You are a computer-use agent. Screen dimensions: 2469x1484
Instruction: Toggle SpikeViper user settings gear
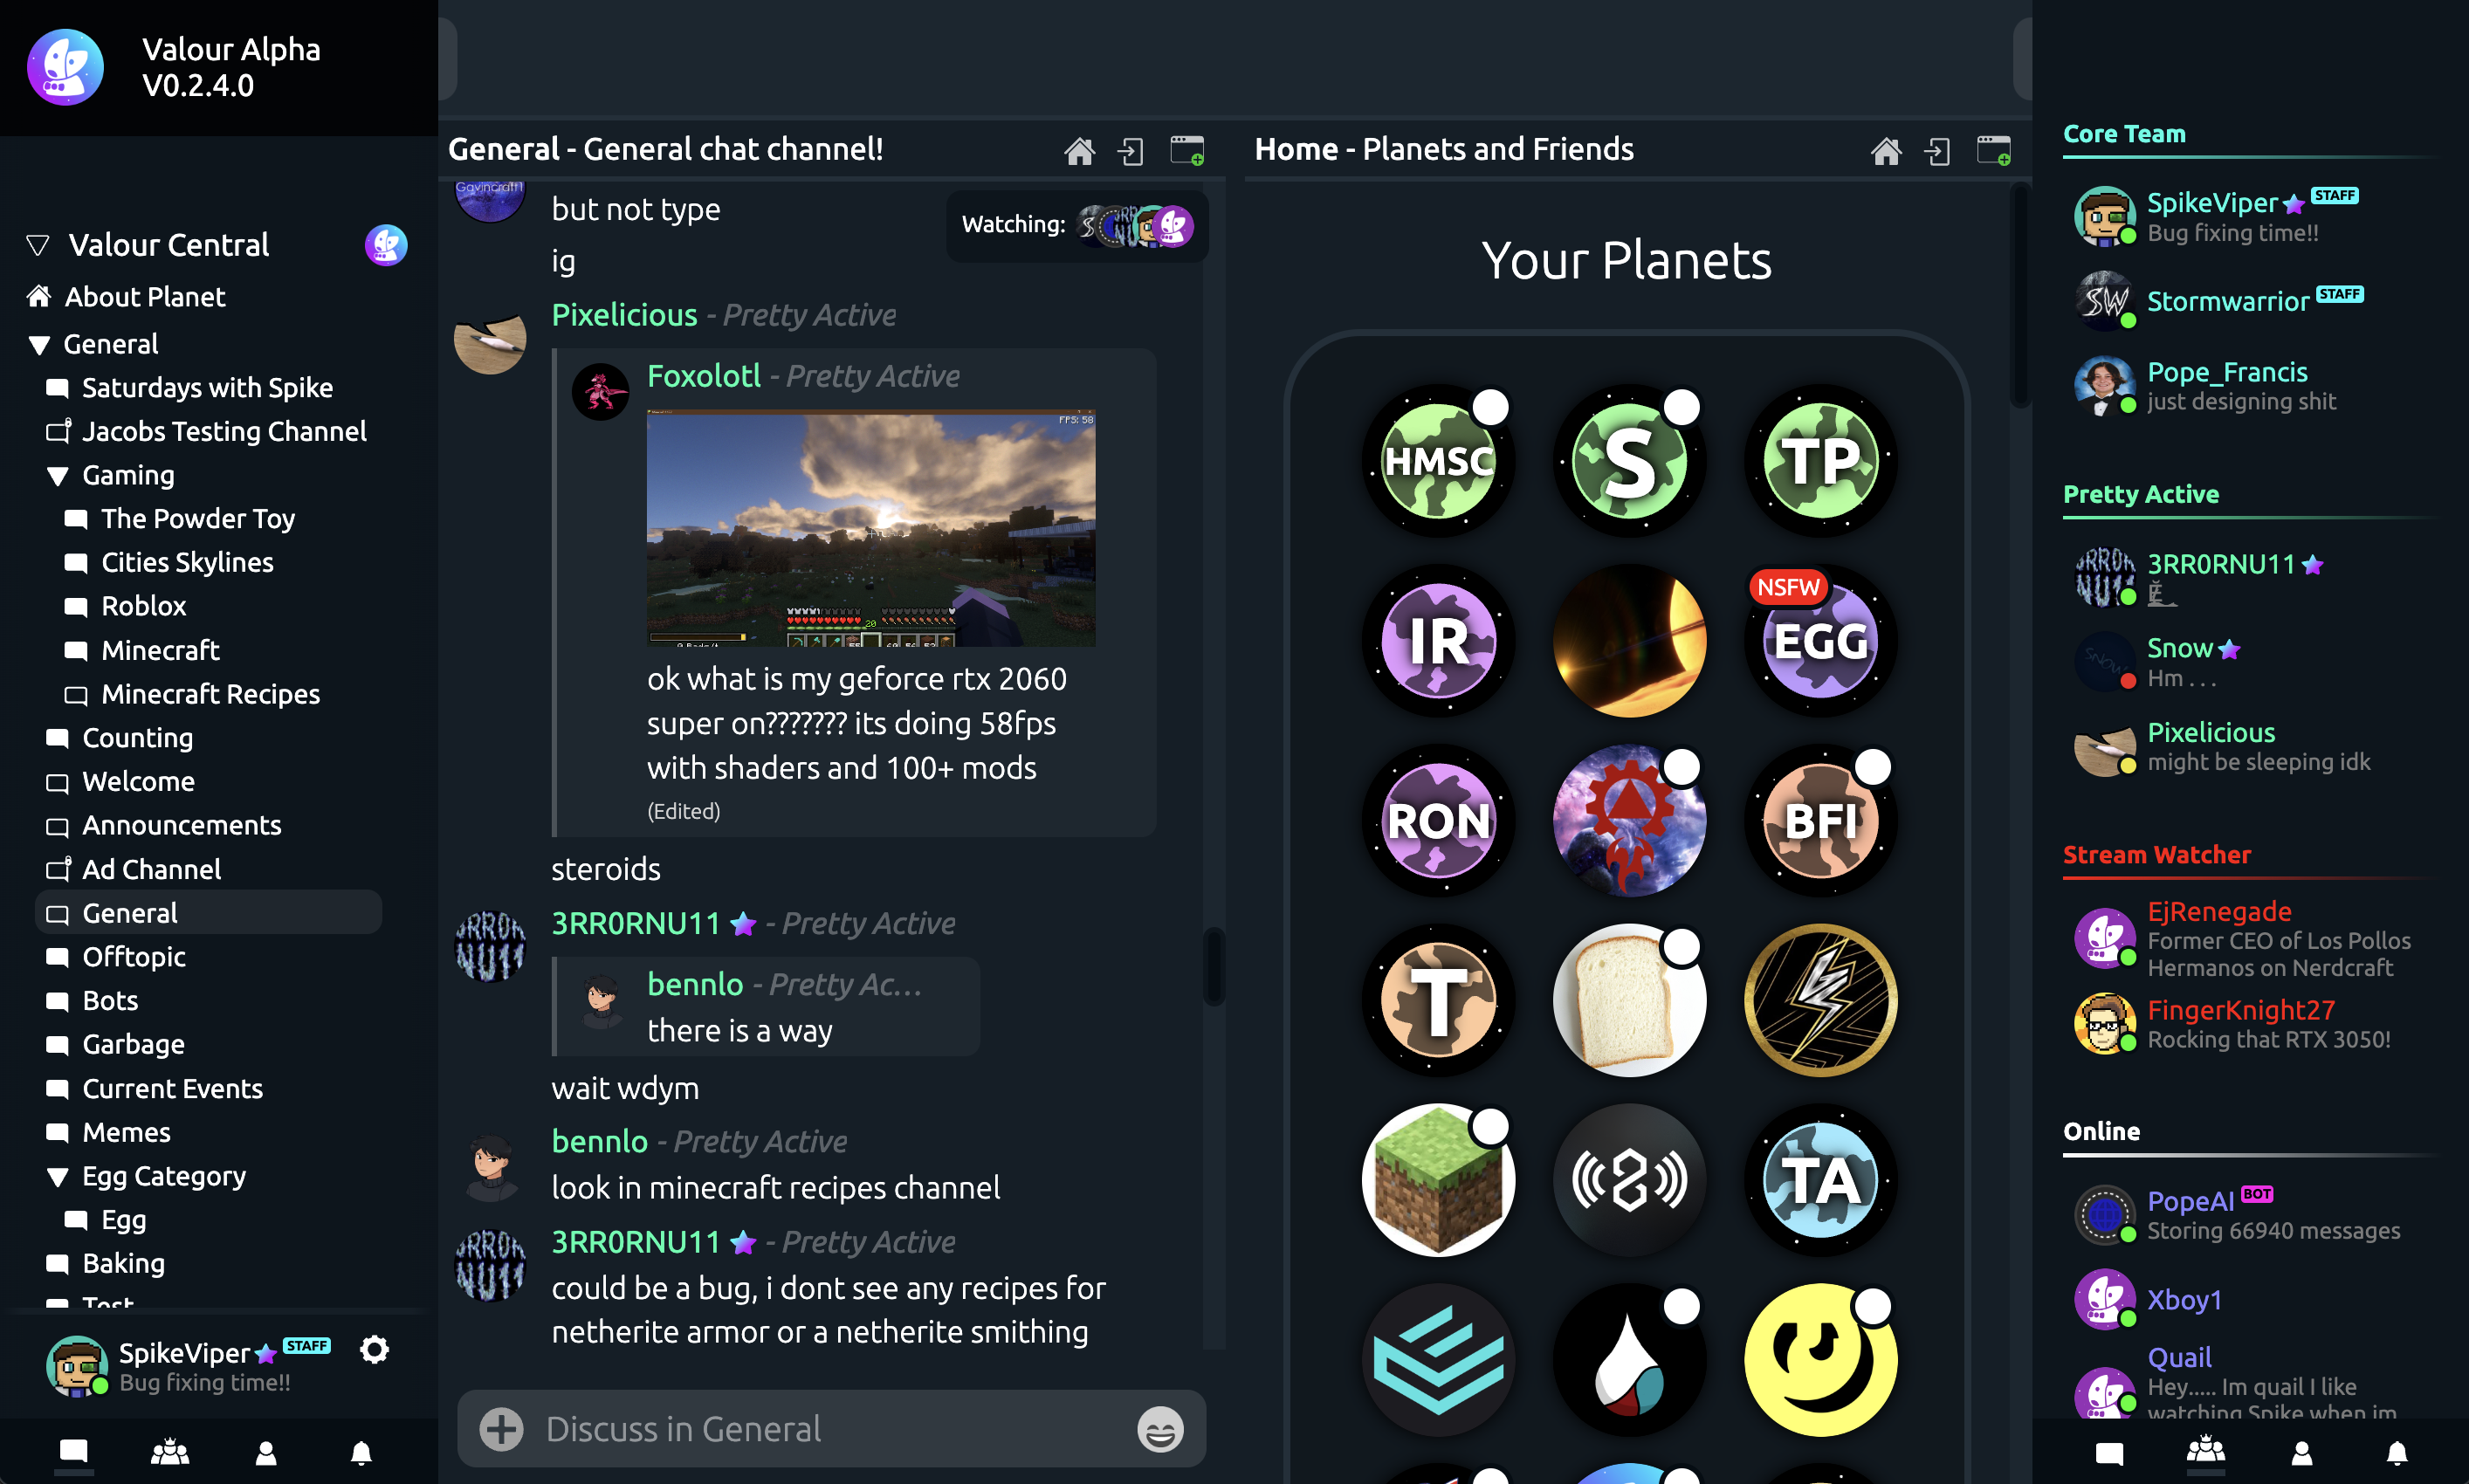[x=375, y=1347]
